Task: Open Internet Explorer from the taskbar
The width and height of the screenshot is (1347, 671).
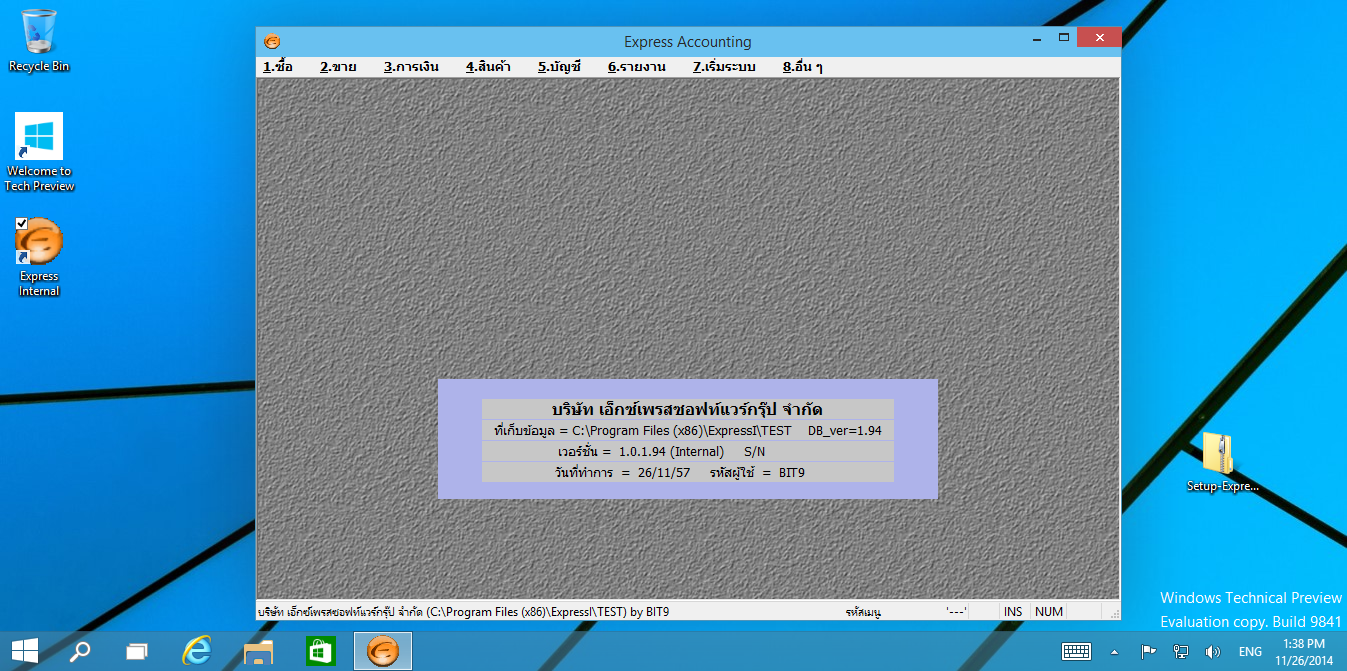Action: coord(197,651)
